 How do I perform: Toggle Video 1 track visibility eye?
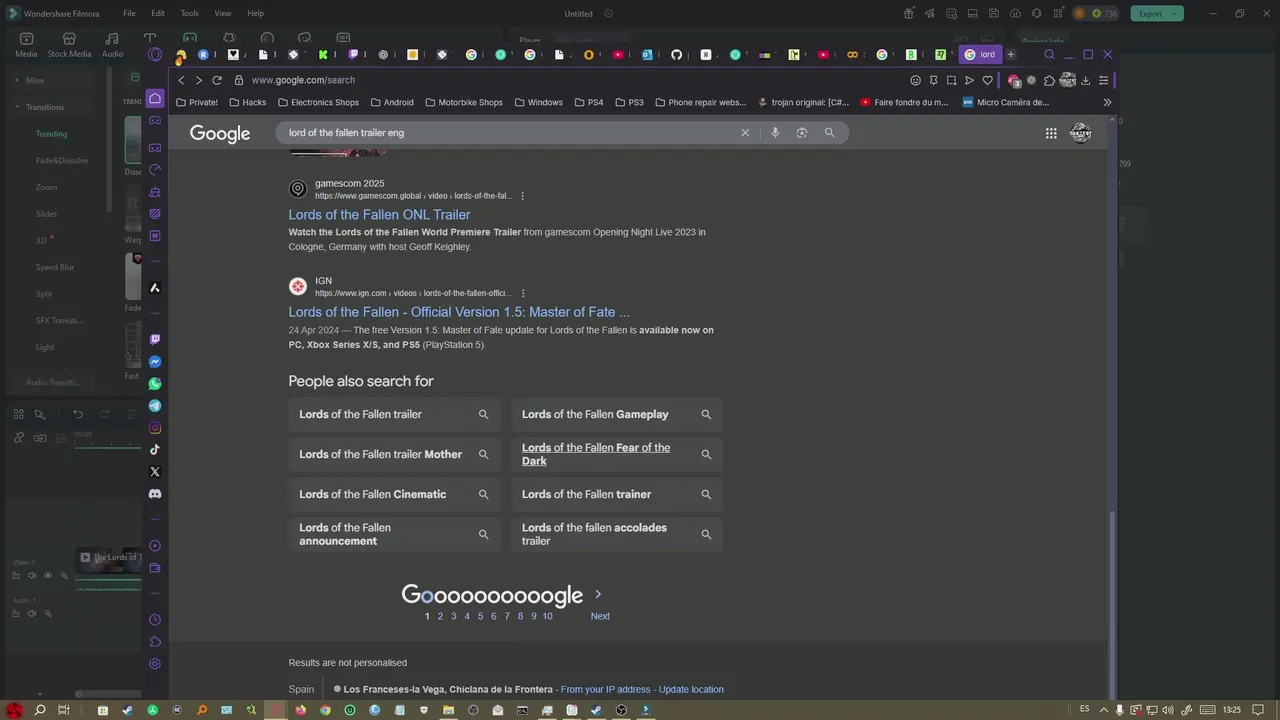click(47, 576)
